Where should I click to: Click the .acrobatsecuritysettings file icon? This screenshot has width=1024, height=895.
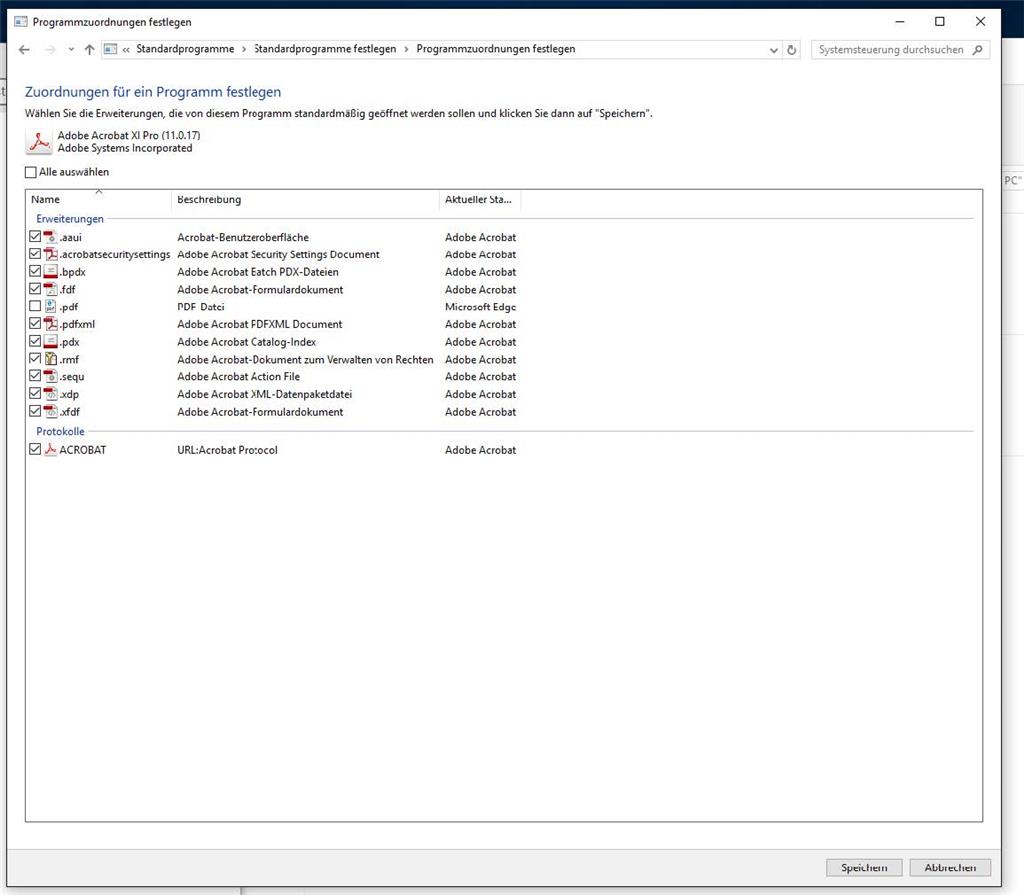(x=50, y=254)
